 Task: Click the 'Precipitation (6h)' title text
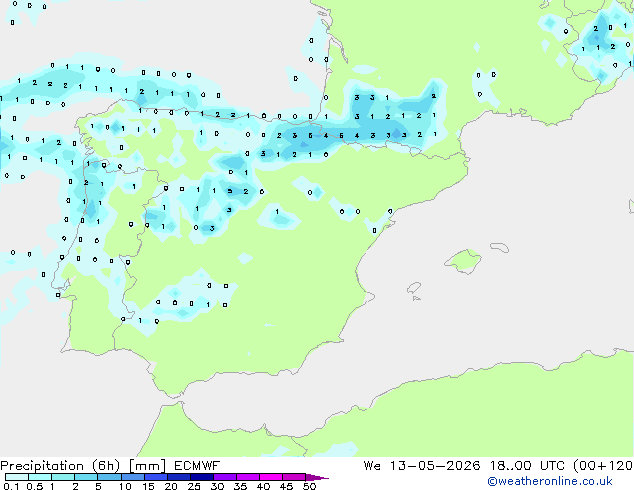(x=60, y=466)
